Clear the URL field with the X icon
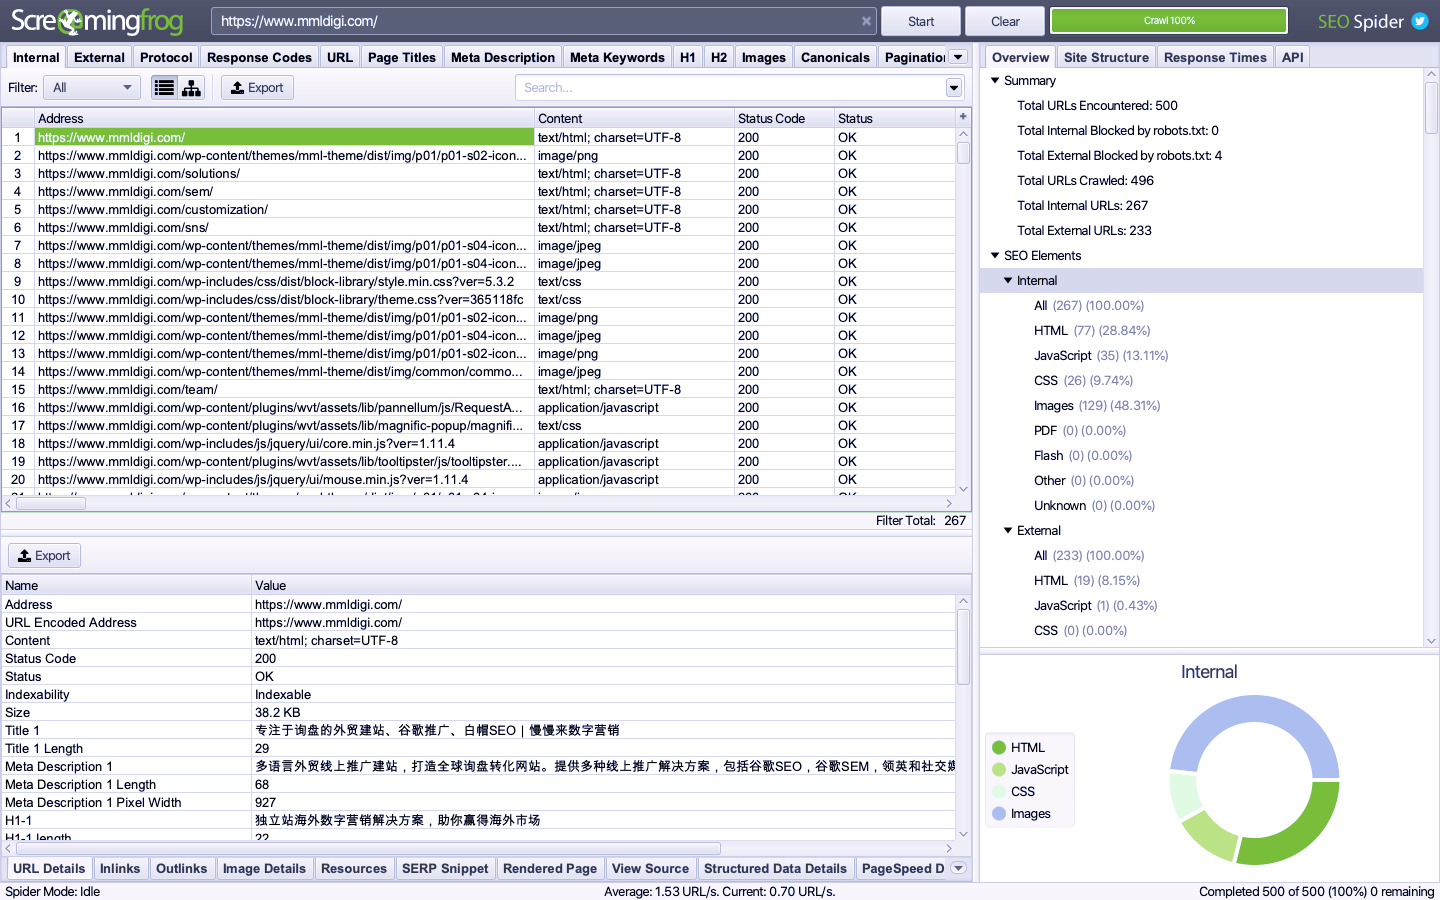The image size is (1440, 900). pos(866,21)
